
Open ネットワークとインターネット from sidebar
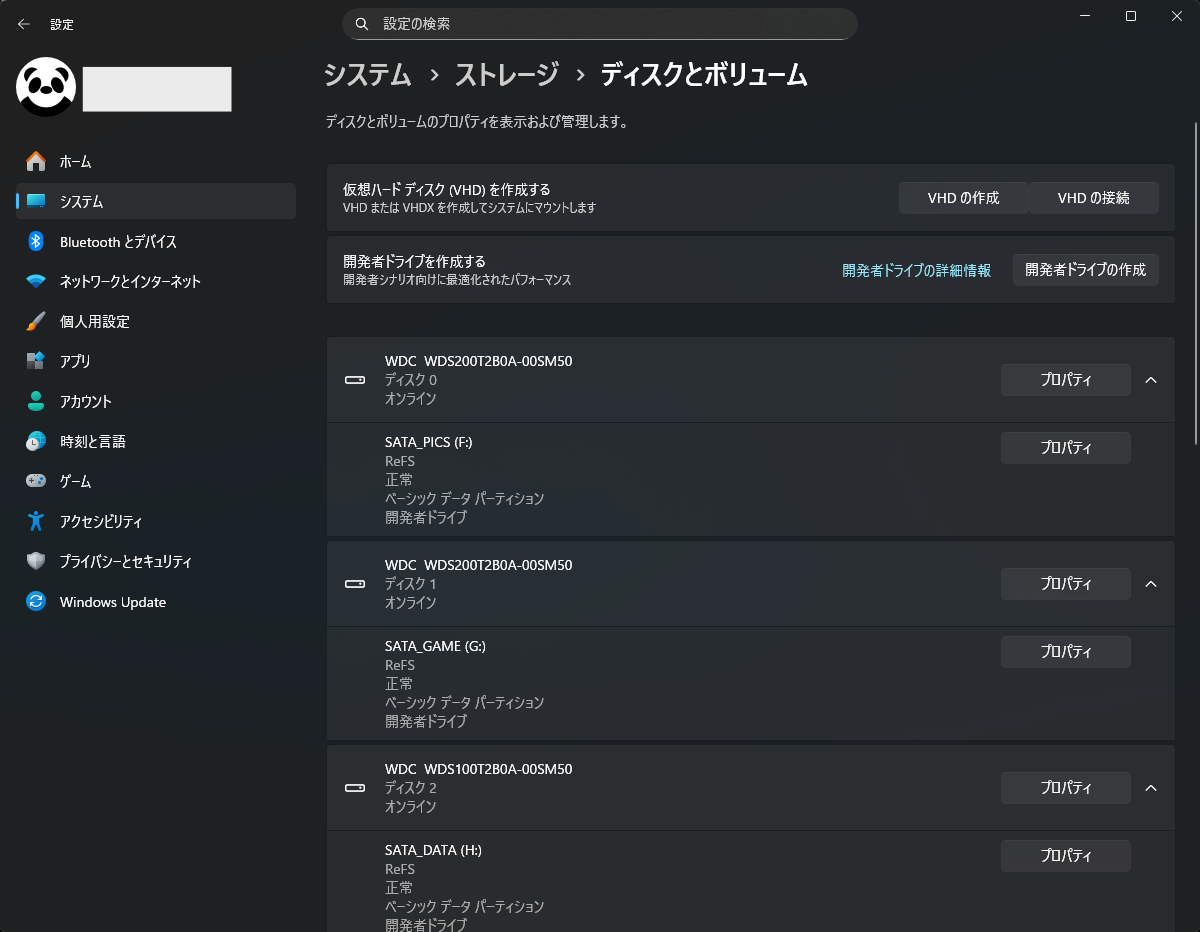coord(129,282)
